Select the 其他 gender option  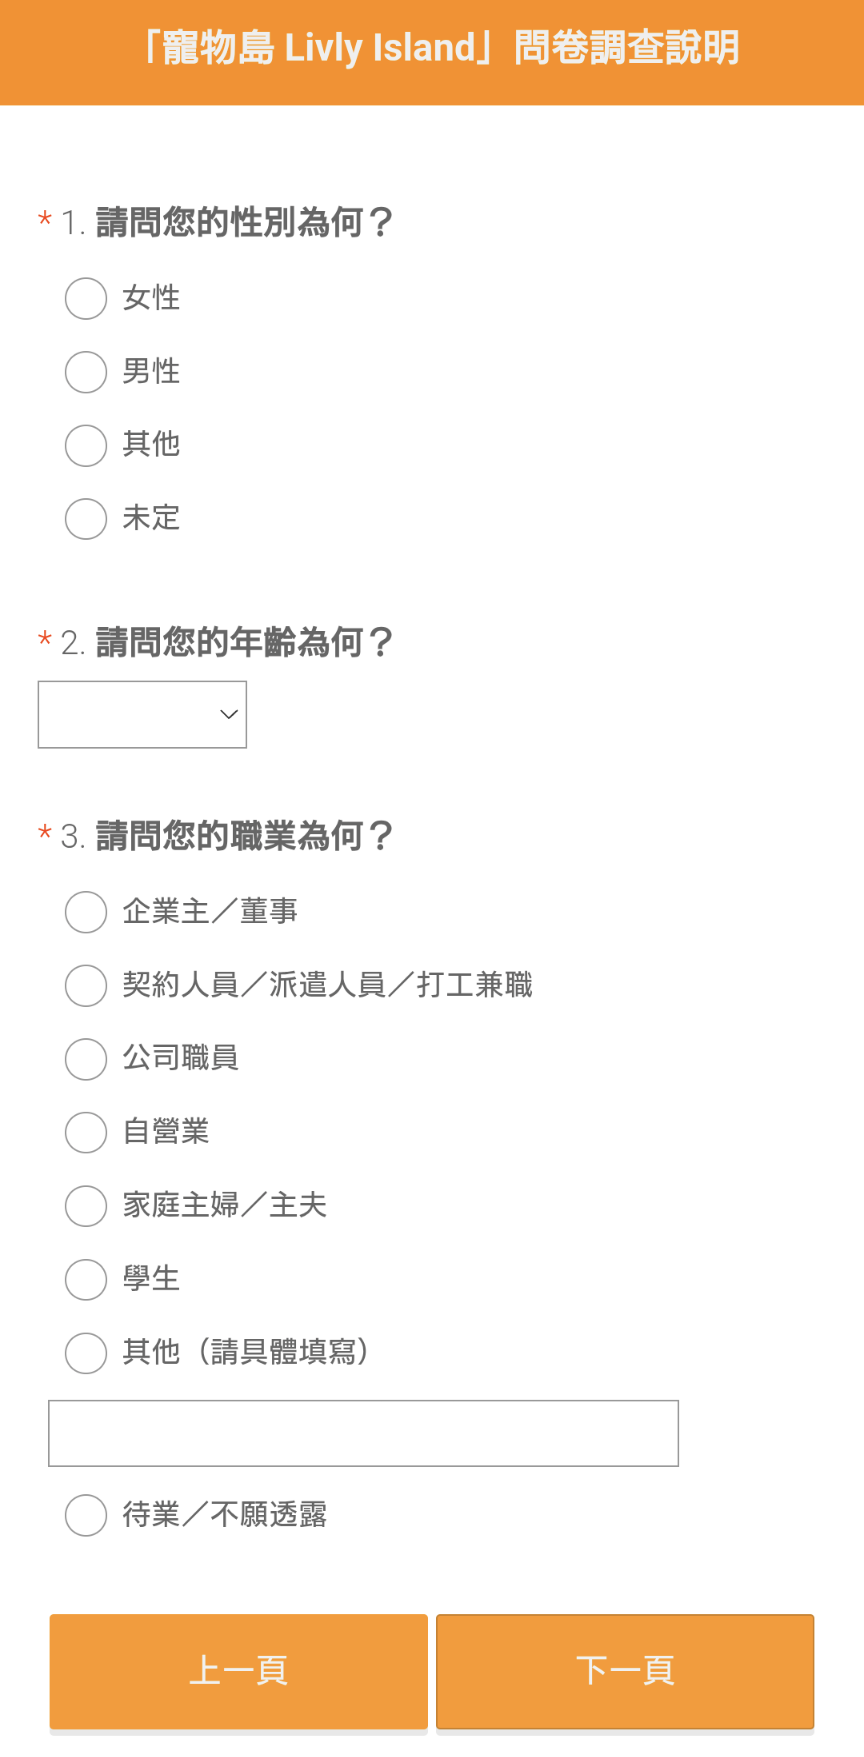86,445
